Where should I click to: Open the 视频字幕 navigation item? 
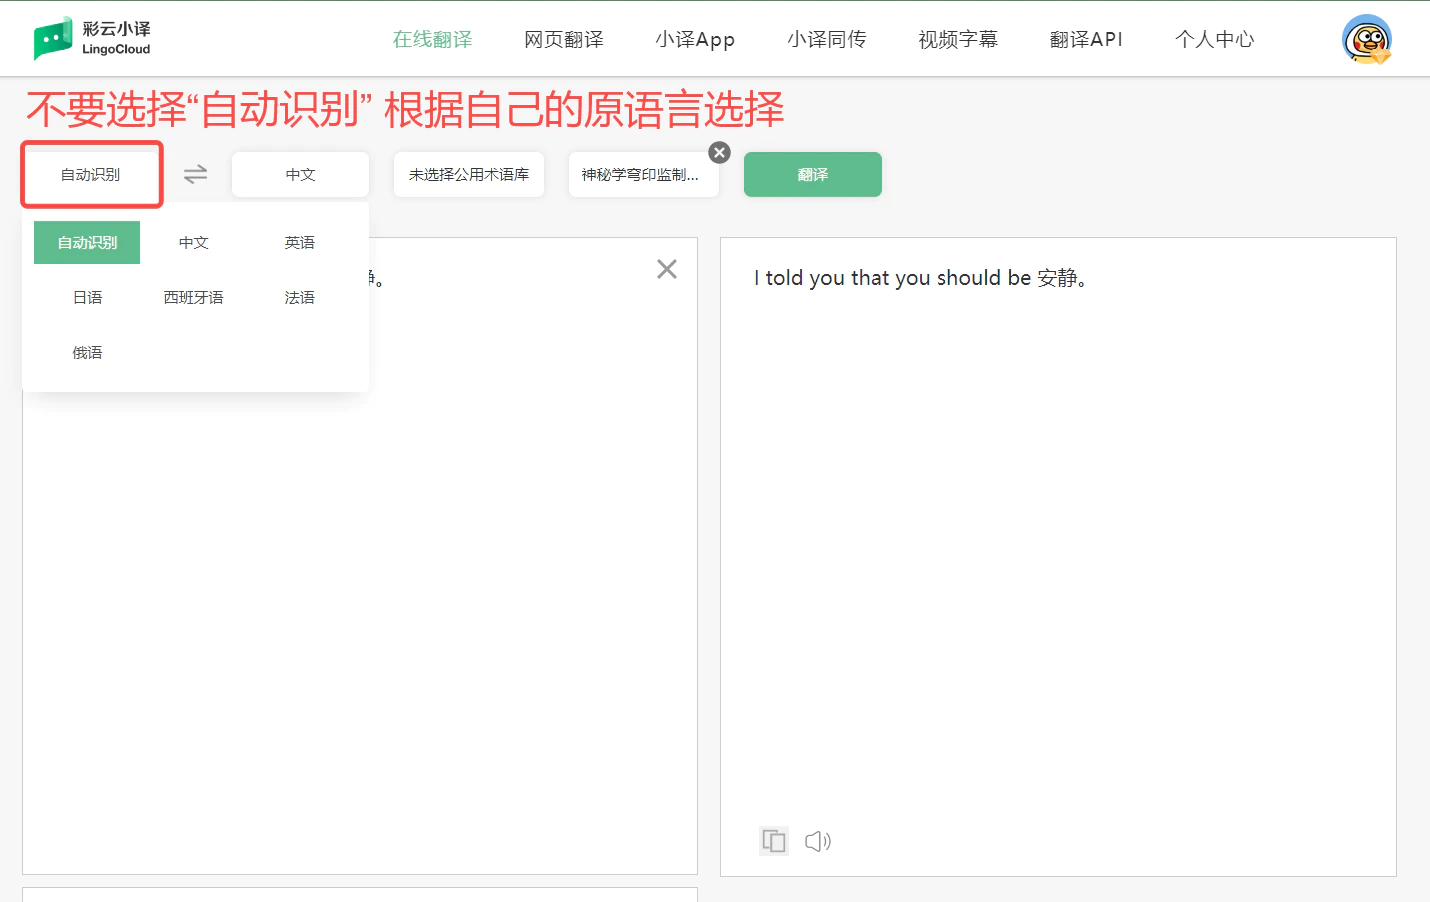958,40
